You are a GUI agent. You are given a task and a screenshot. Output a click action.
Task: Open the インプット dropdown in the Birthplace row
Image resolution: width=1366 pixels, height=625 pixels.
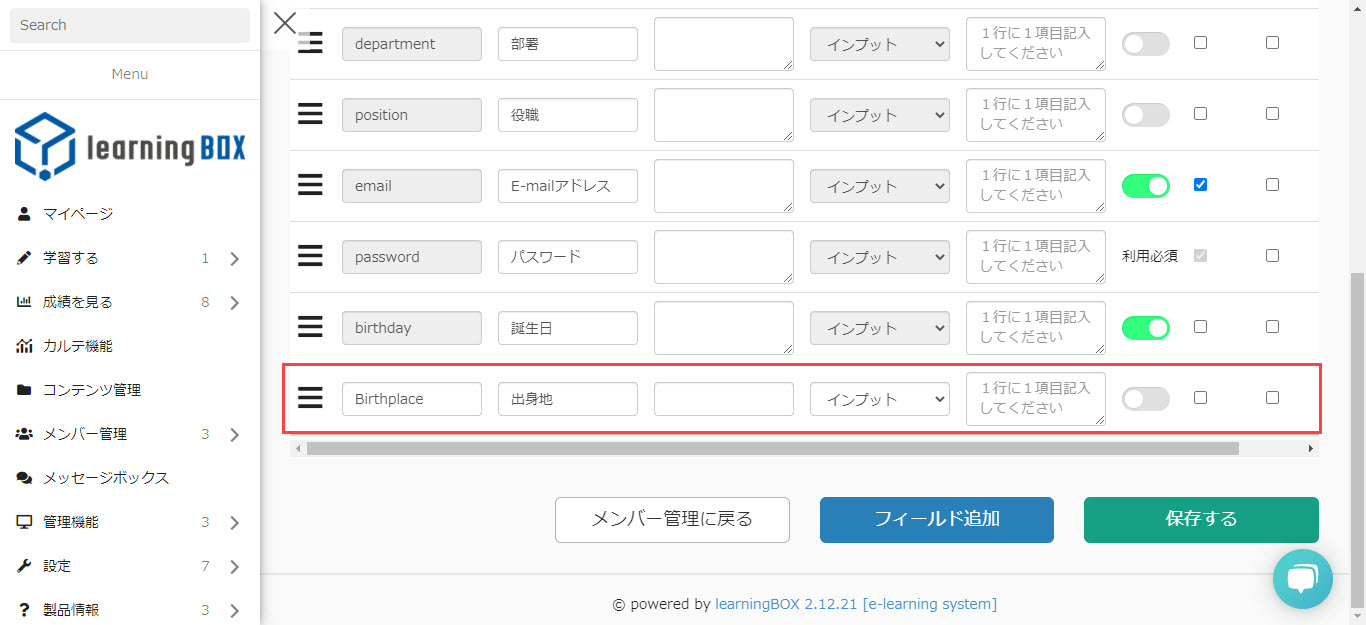[x=880, y=399]
